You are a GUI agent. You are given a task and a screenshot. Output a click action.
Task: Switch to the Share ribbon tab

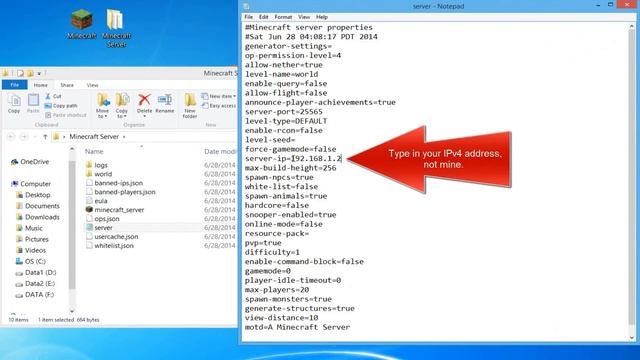tap(67, 85)
